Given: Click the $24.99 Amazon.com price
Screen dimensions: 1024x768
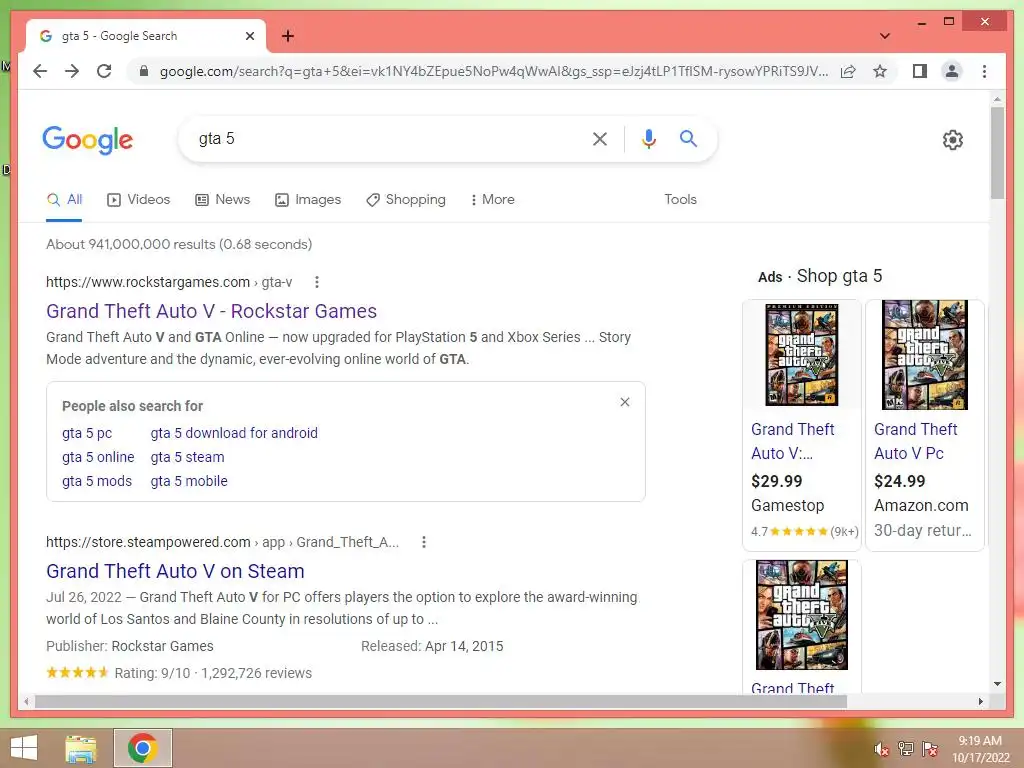Looking at the screenshot, I should [899, 481].
